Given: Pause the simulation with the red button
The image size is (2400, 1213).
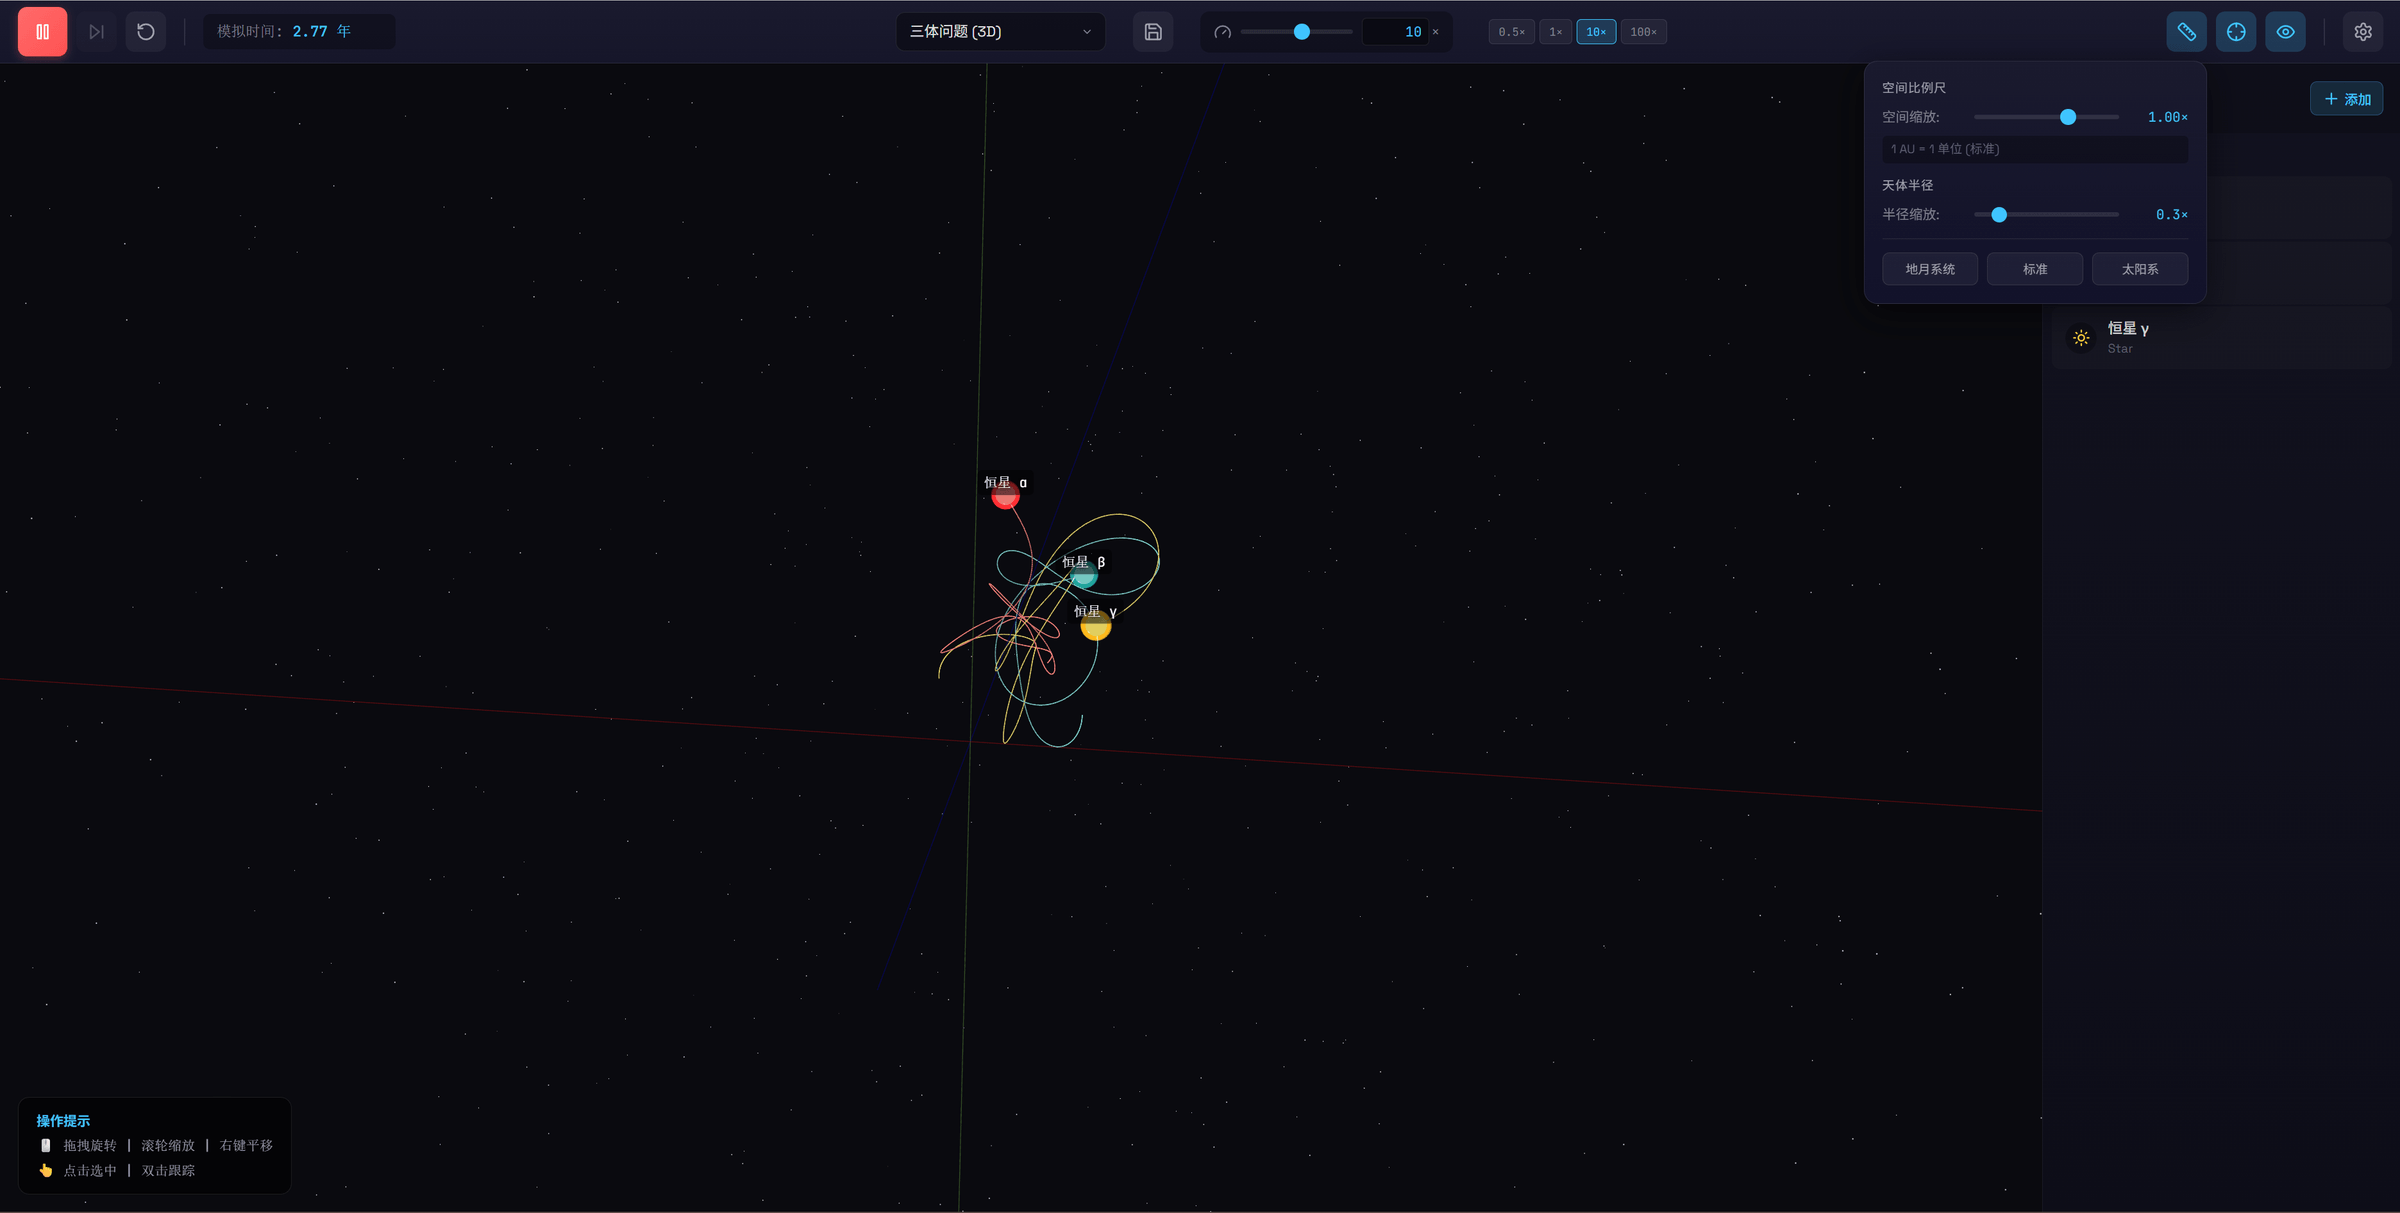Looking at the screenshot, I should click(x=42, y=32).
